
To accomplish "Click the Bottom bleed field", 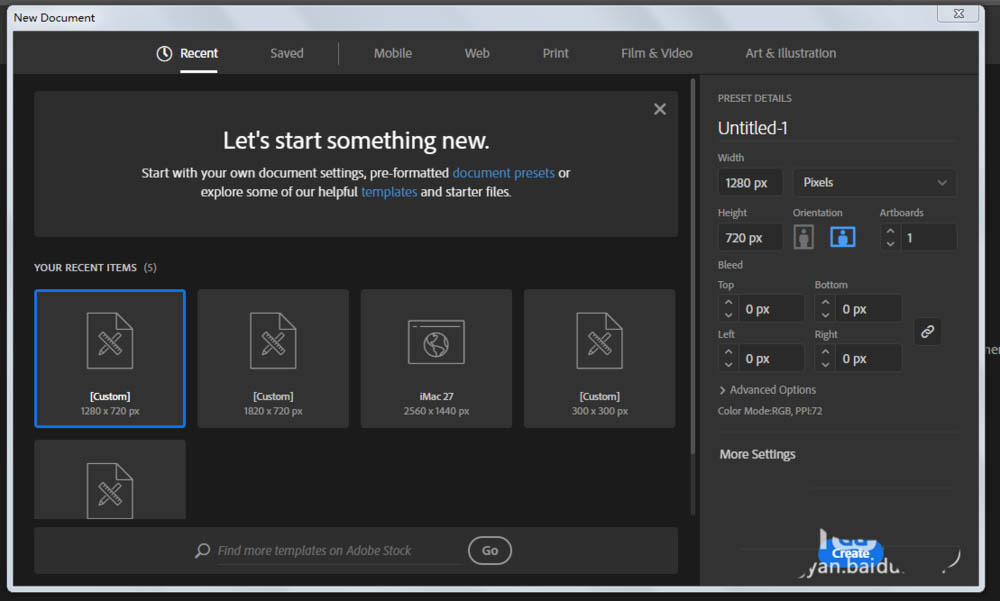I will (869, 309).
